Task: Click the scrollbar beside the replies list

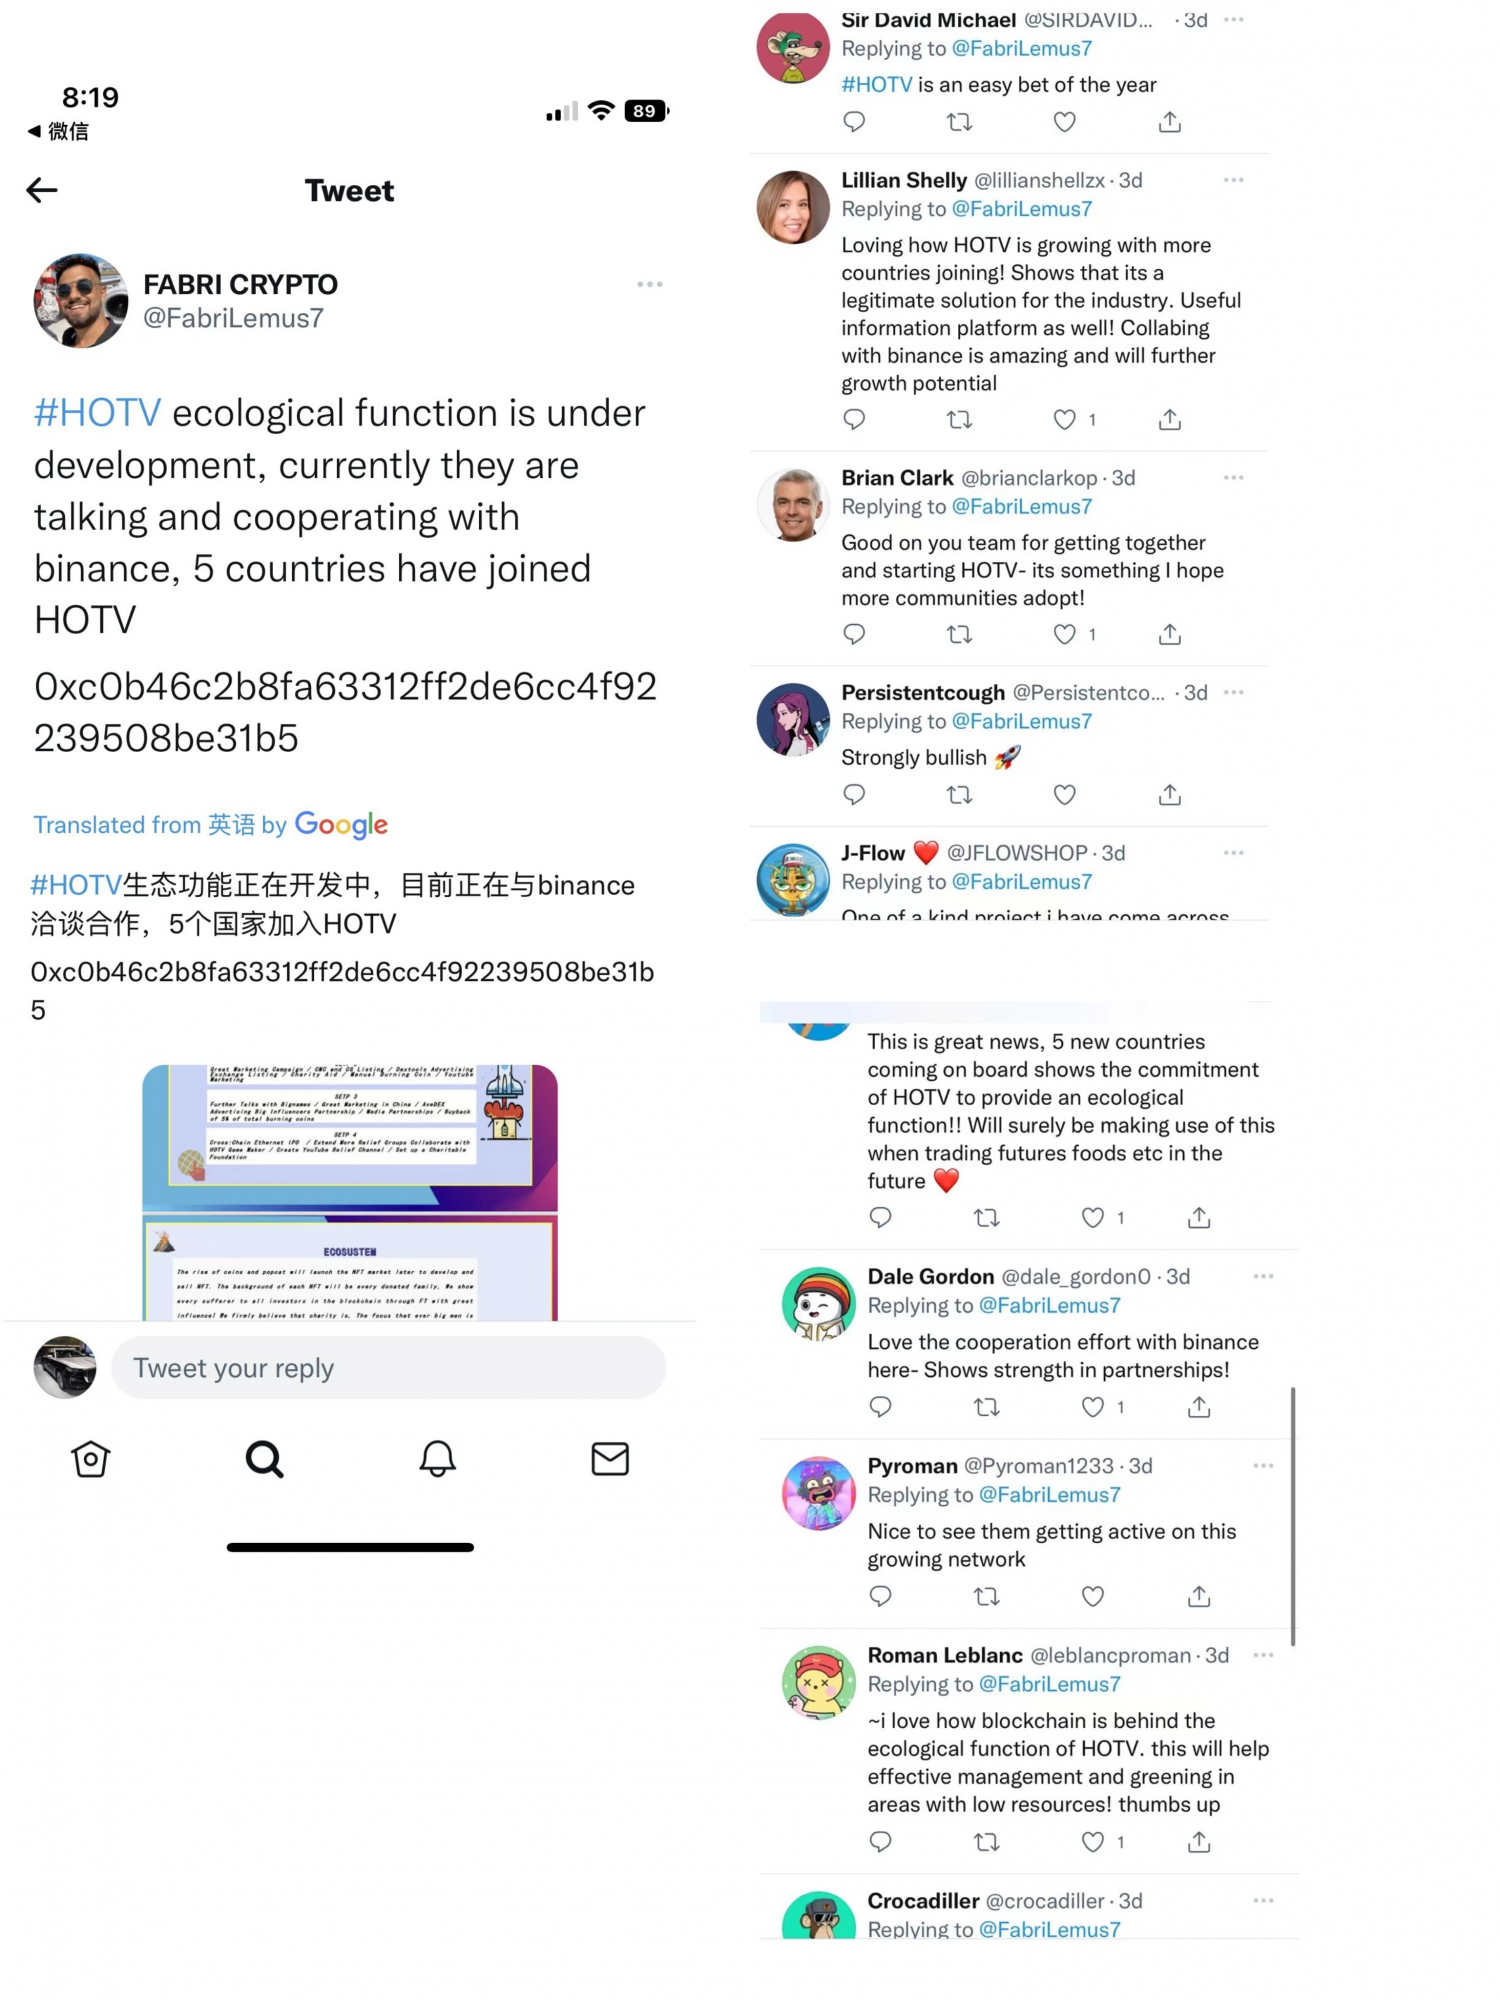Action: (1293, 1515)
